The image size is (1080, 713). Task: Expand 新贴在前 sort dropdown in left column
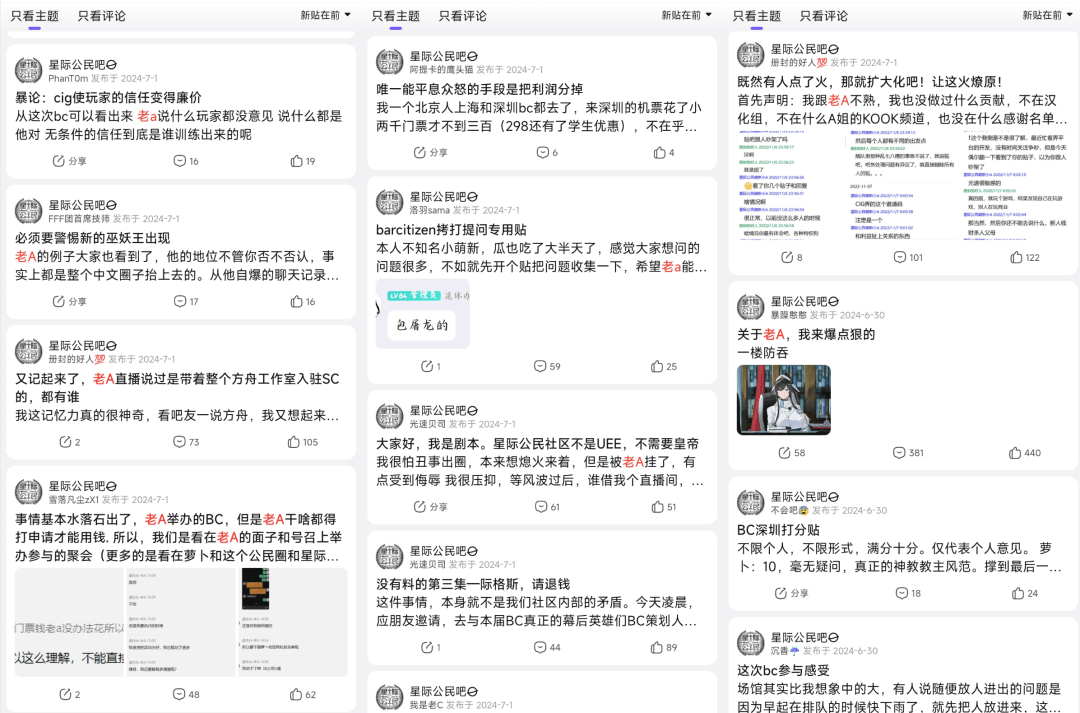pos(325,15)
